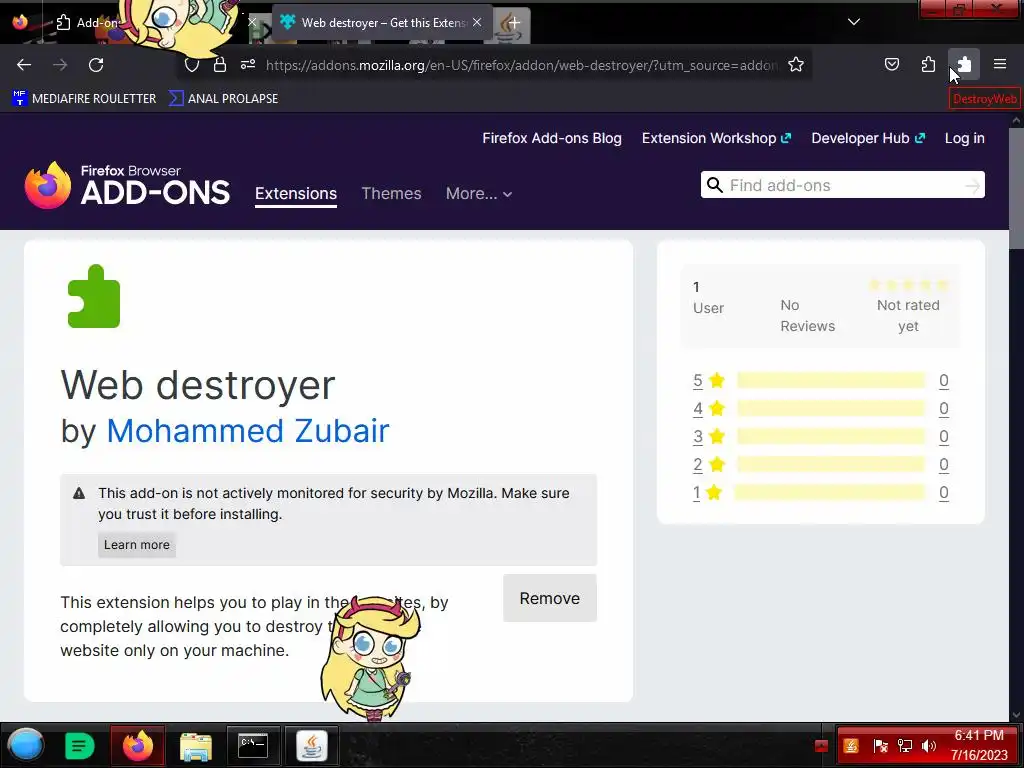The height and width of the screenshot is (768, 1024).
Task: Click the Find add-ons search field
Action: pos(842,185)
